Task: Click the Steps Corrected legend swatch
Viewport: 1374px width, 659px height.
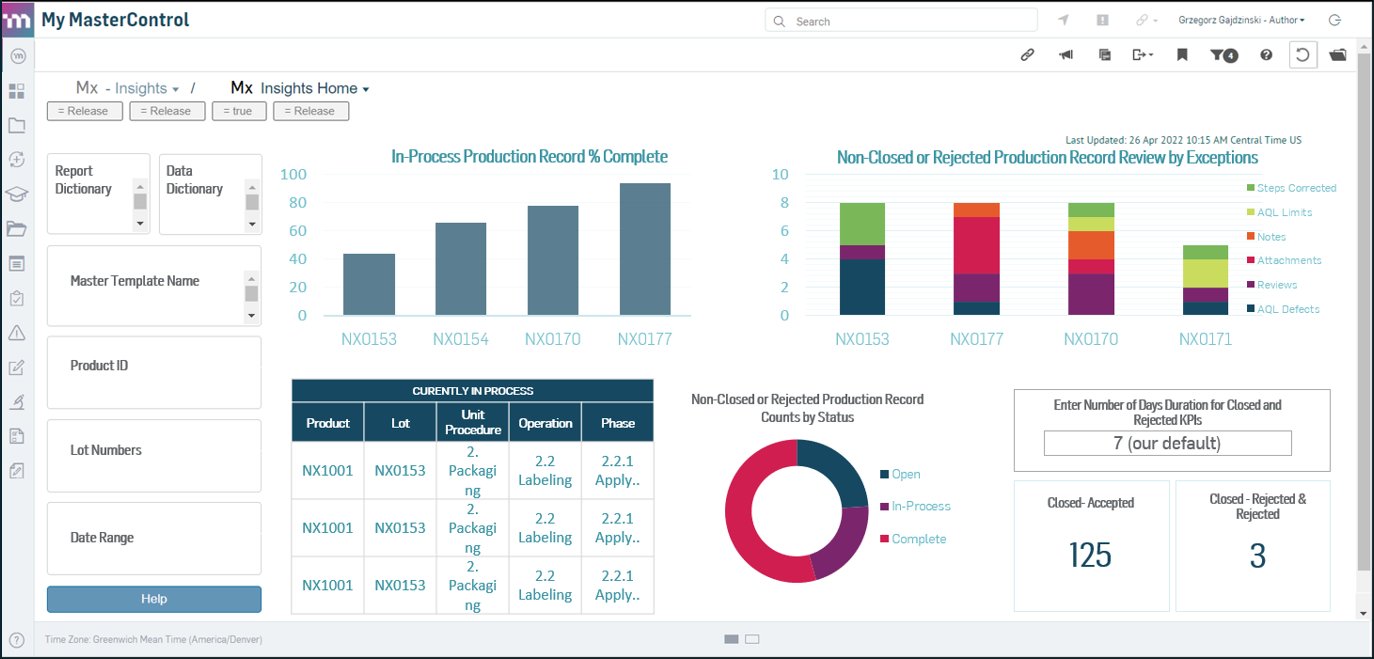Action: [1250, 188]
